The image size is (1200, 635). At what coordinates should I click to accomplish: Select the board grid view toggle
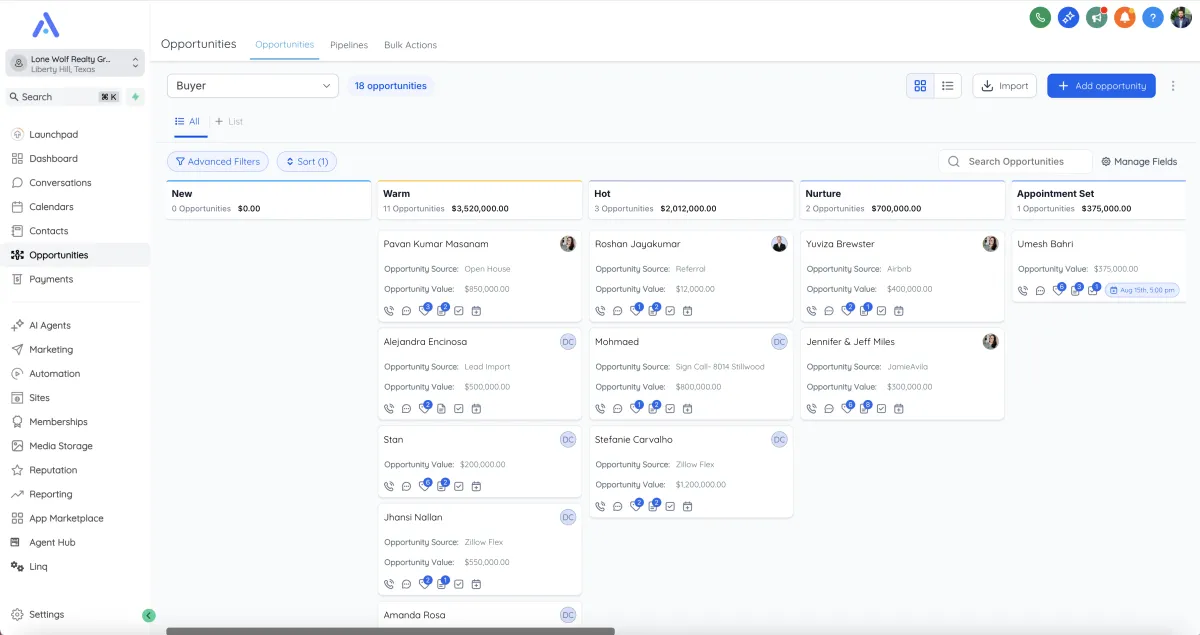click(x=920, y=86)
